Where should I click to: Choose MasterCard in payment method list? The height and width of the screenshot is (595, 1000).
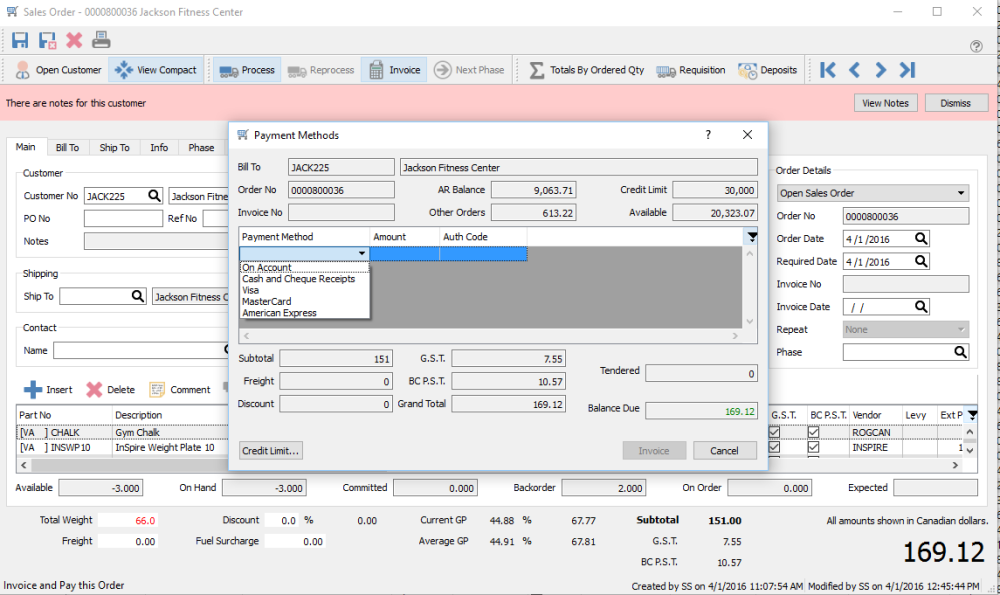pos(266,301)
